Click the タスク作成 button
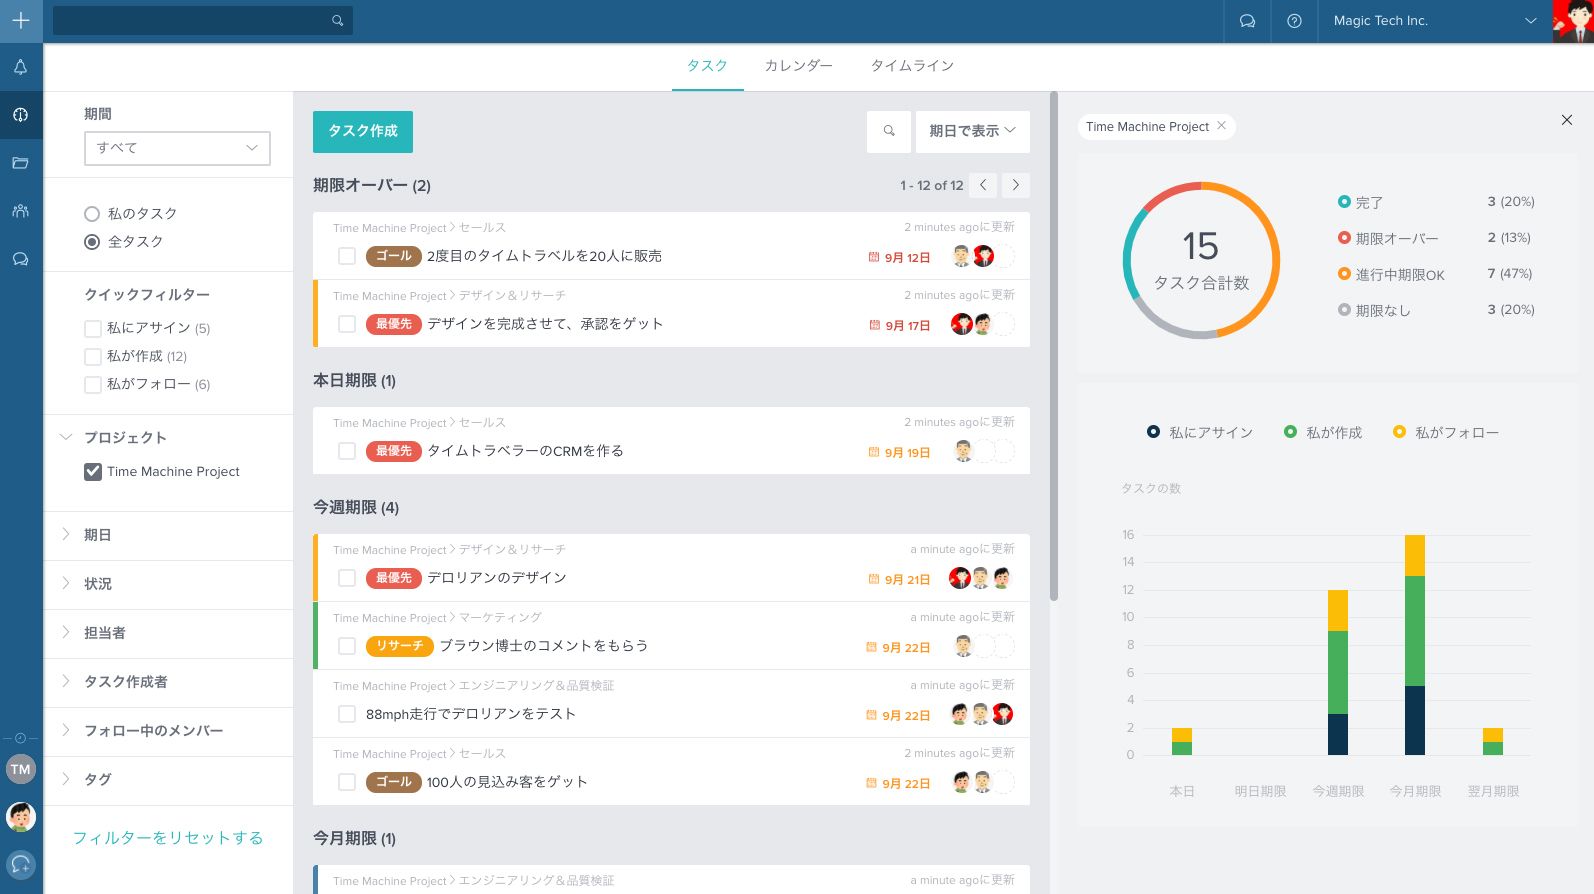The width and height of the screenshot is (1594, 894). tap(363, 131)
